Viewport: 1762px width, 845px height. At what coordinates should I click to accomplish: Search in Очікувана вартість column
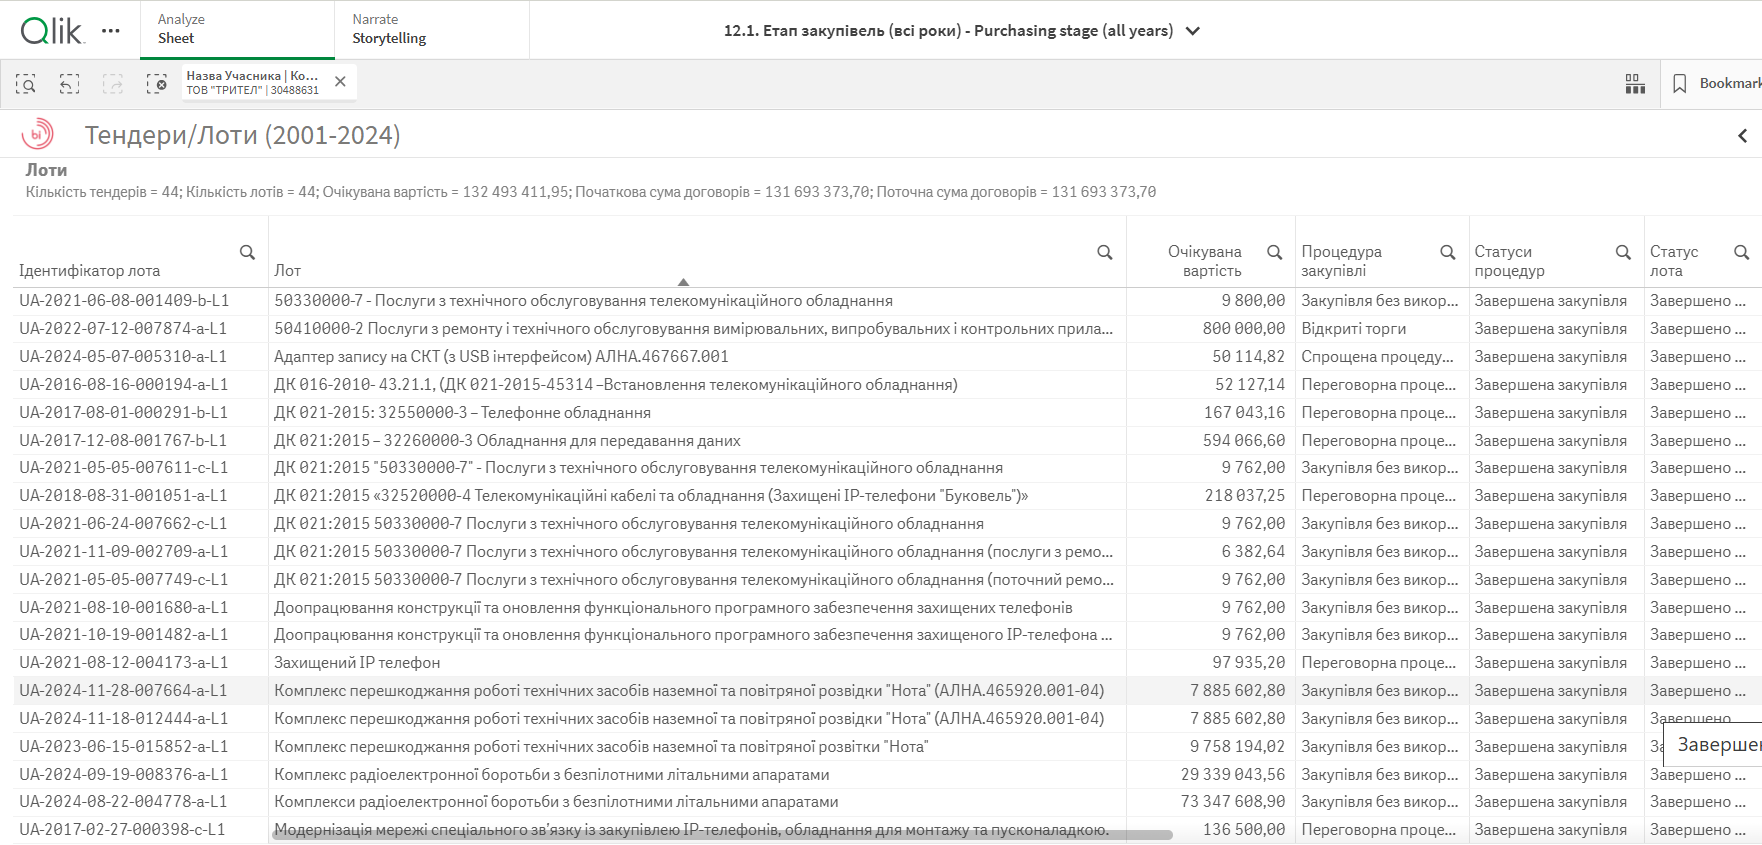point(1274,252)
